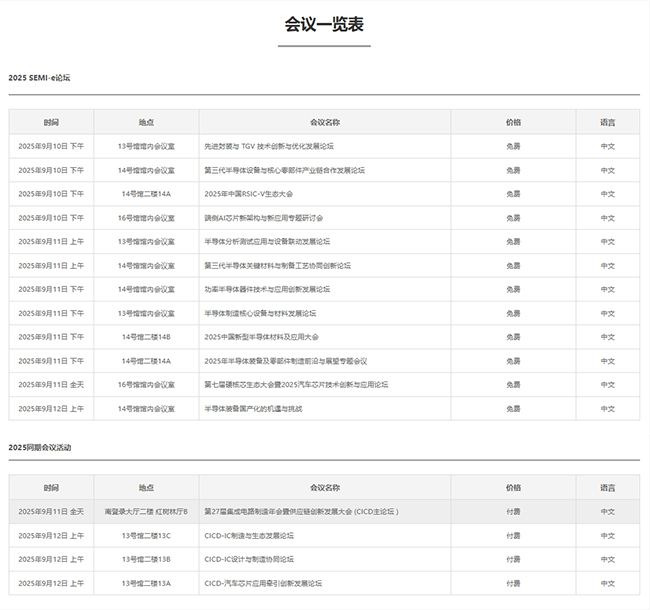Click 地点 header in the 同期会议活动 table
Image resolution: width=650 pixels, height=610 pixels.
[x=146, y=488]
